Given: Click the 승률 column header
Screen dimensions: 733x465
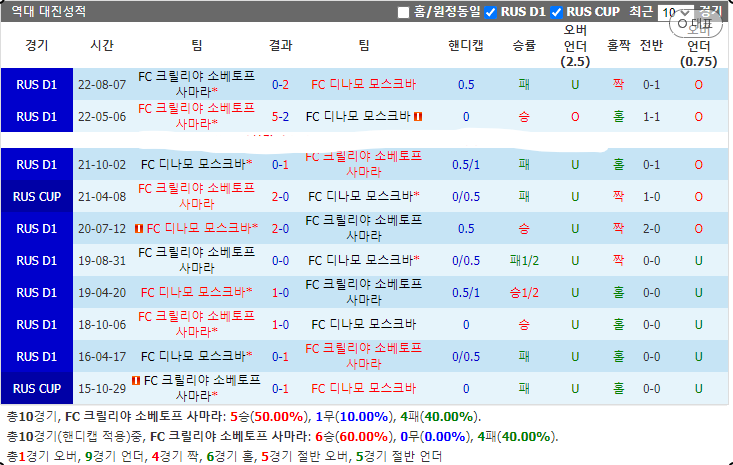Looking at the screenshot, I should [x=524, y=45].
